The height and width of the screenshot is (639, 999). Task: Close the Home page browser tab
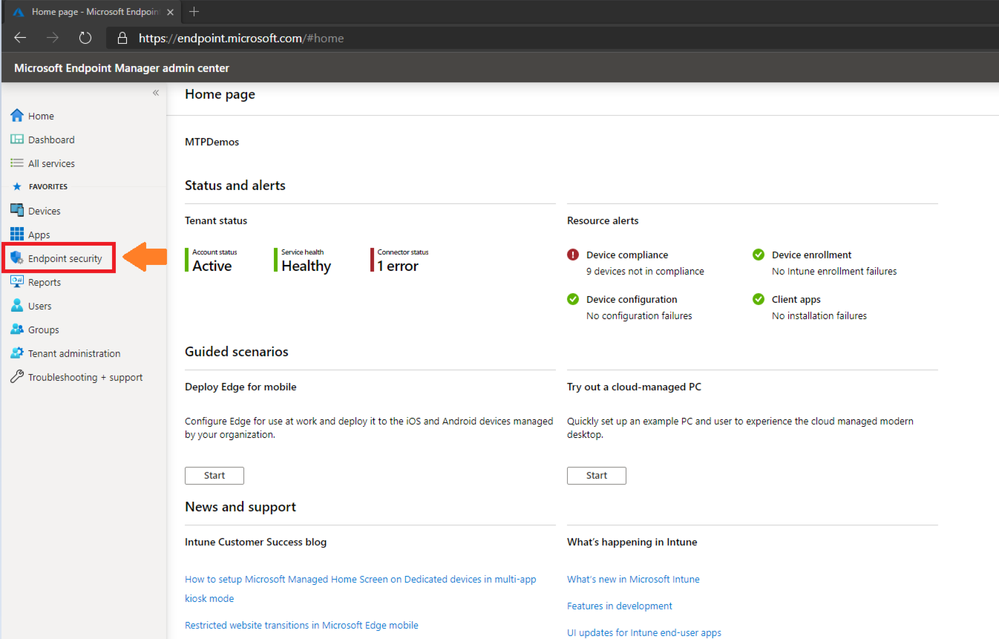pos(170,11)
